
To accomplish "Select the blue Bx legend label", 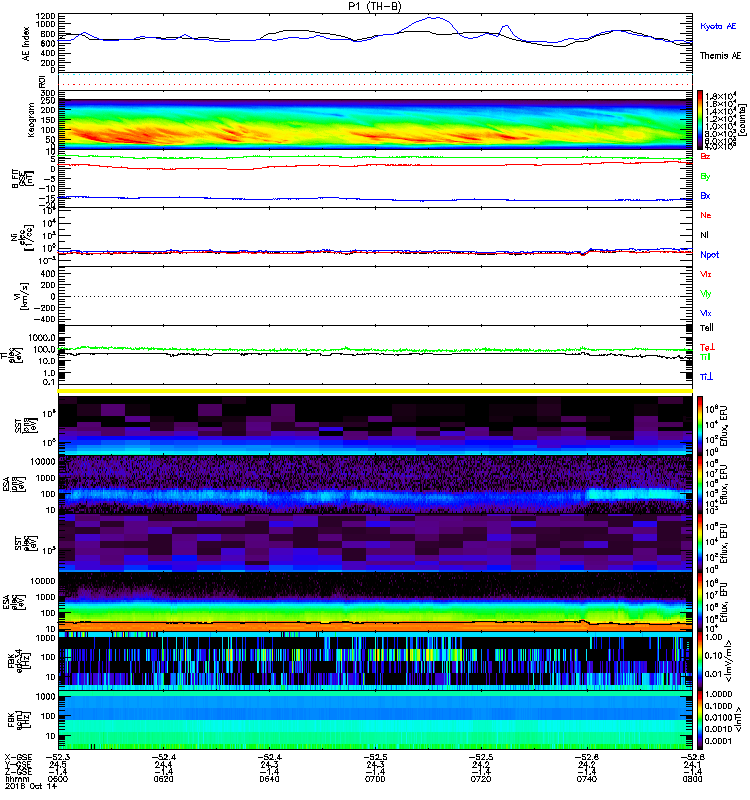I will coord(705,195).
